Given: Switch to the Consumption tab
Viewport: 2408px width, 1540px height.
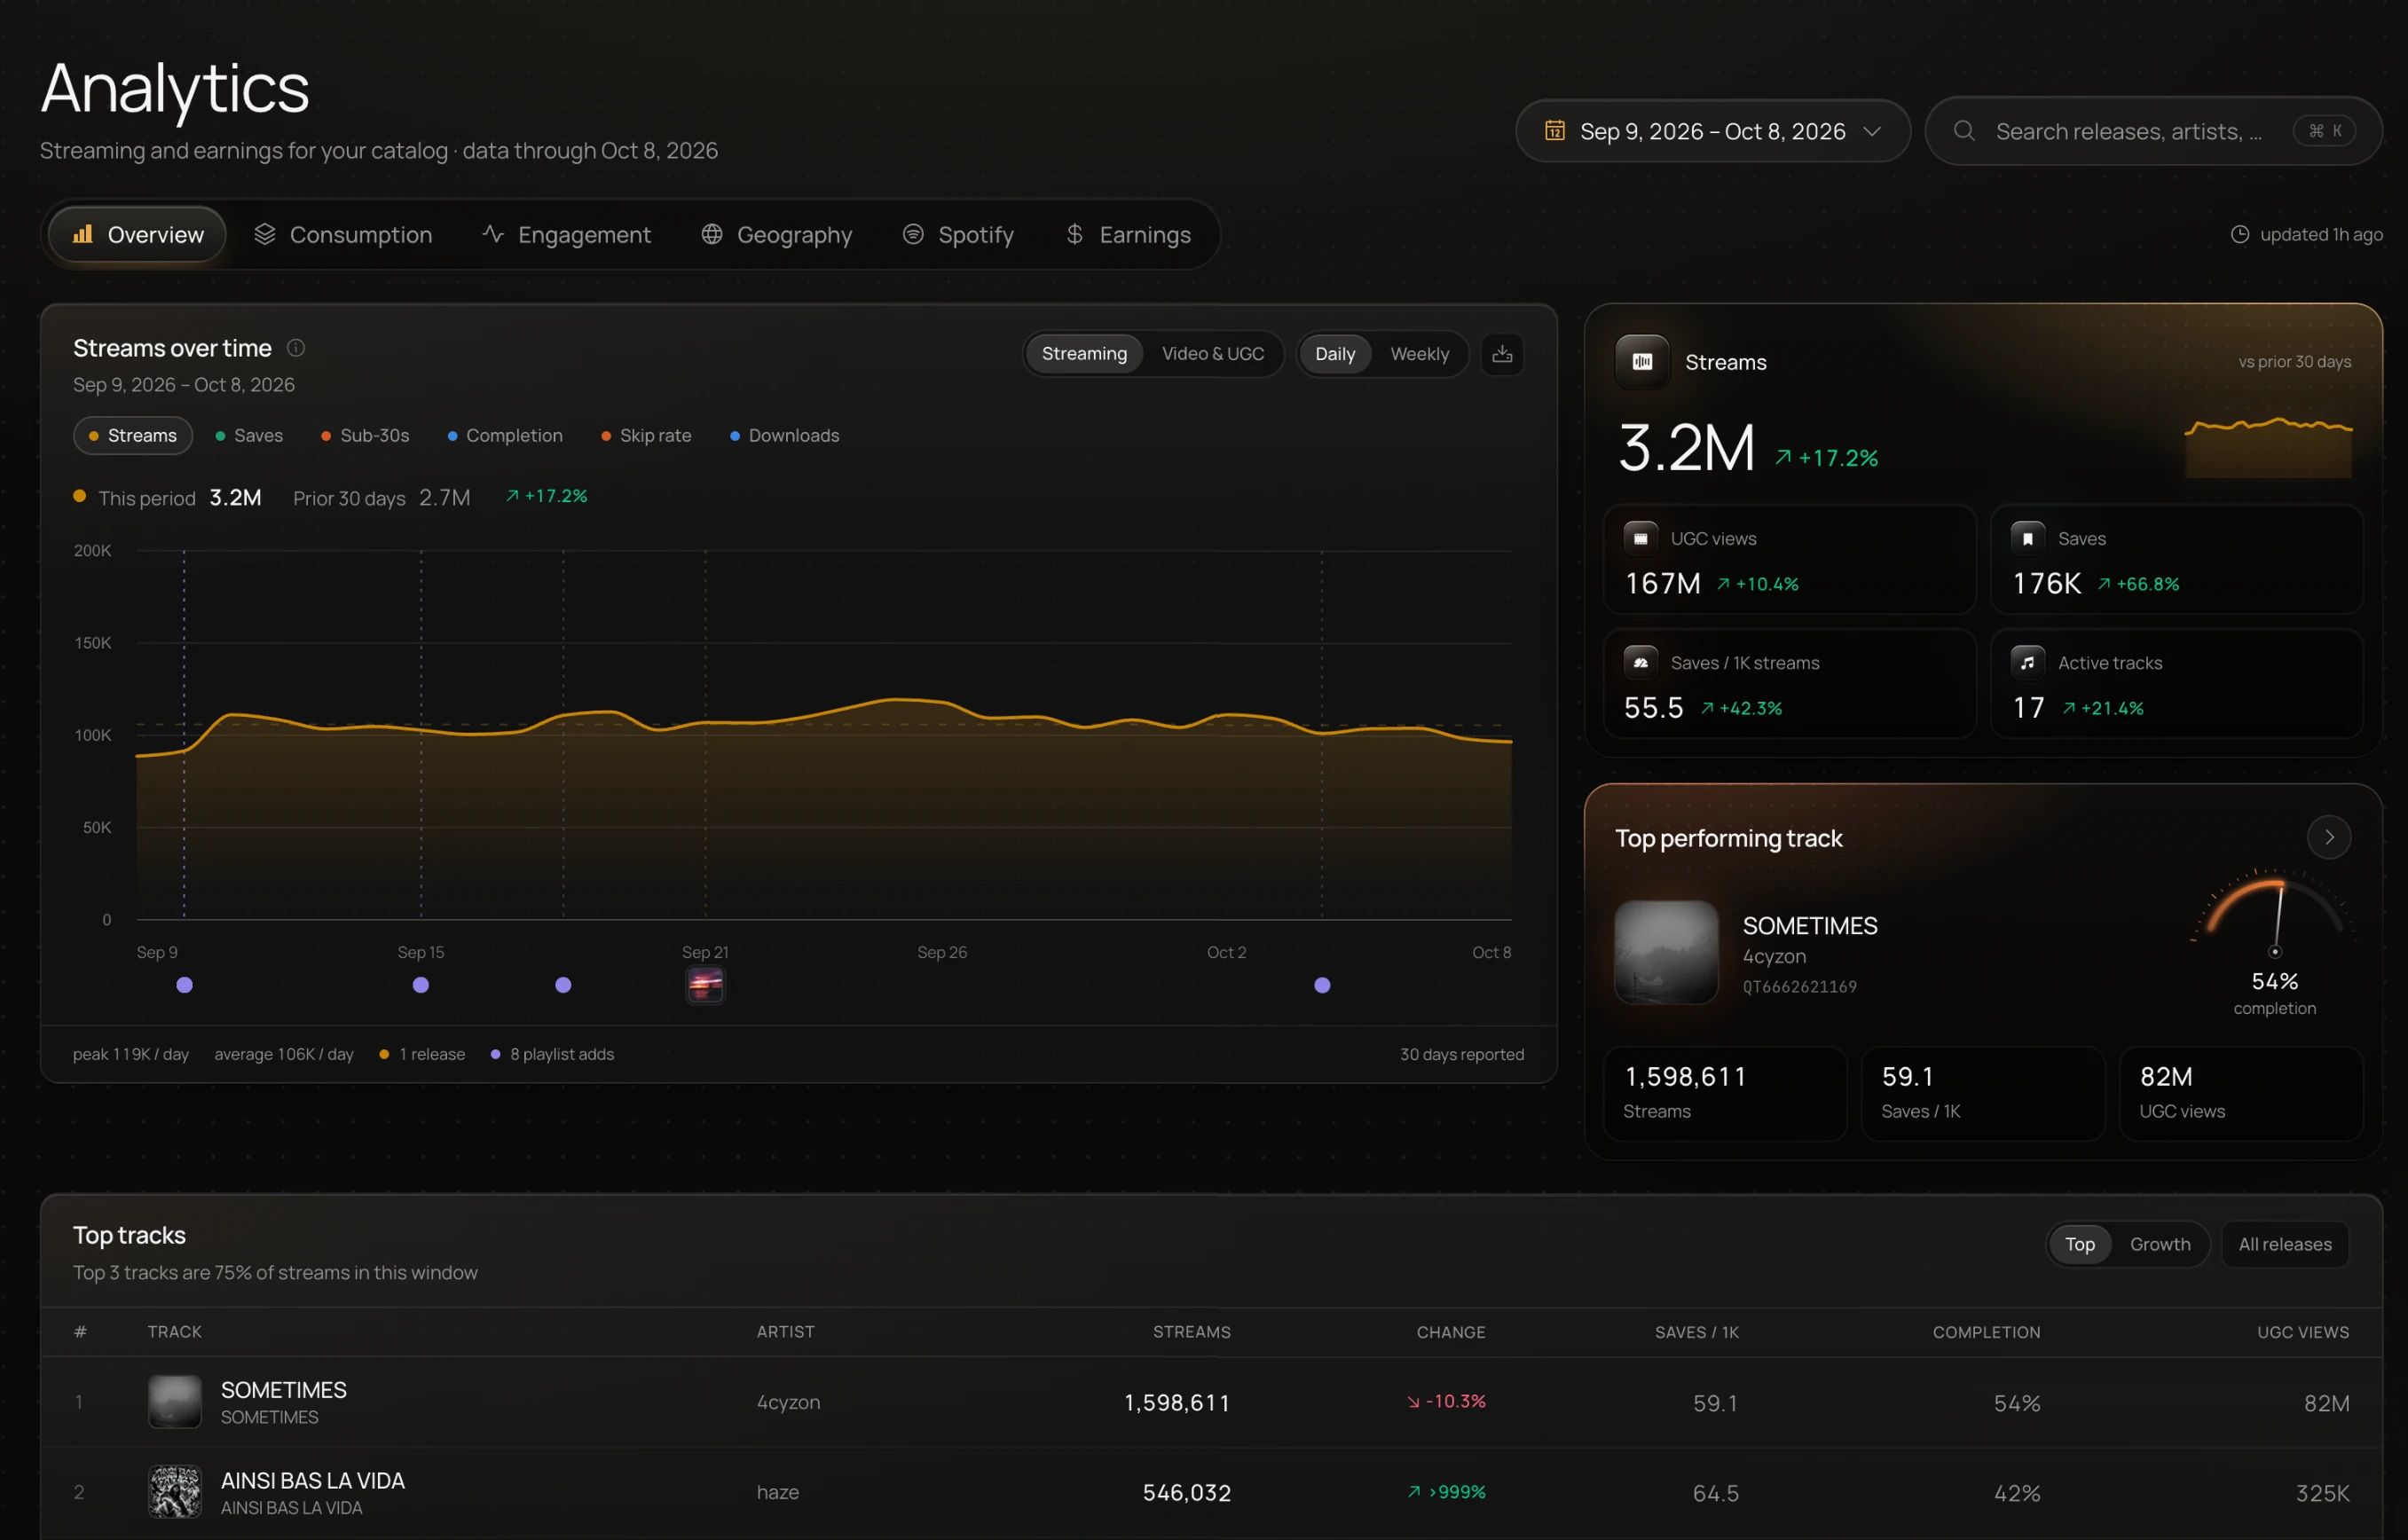Looking at the screenshot, I should click(x=343, y=235).
